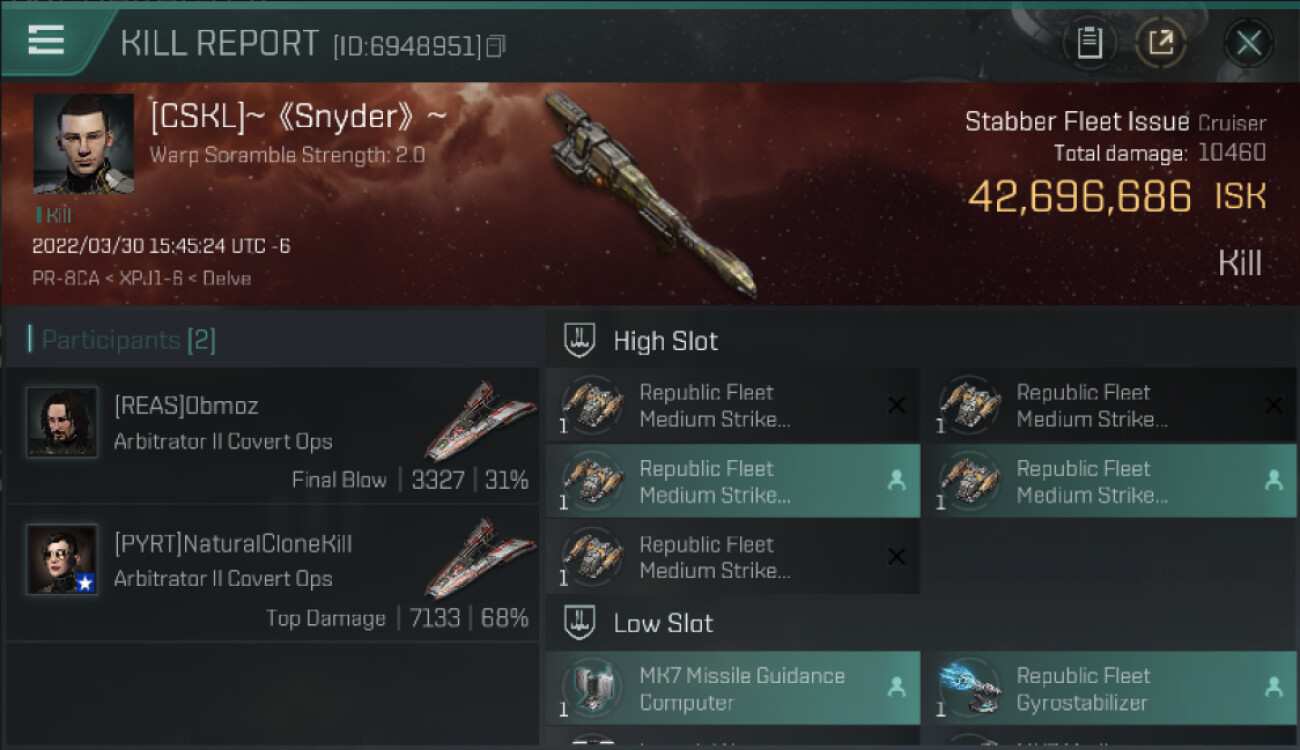The width and height of the screenshot is (1300, 750).
Task: Open Obmoz's pilot portrait
Action: 62,422
